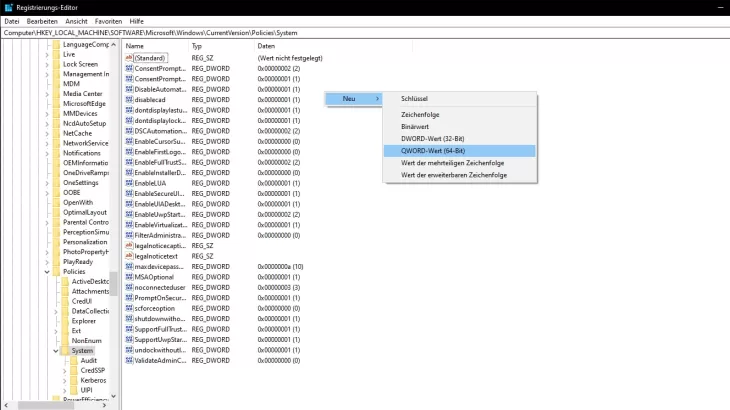
Task: Click the MSAOptional DWORD value icon
Action: click(x=129, y=277)
